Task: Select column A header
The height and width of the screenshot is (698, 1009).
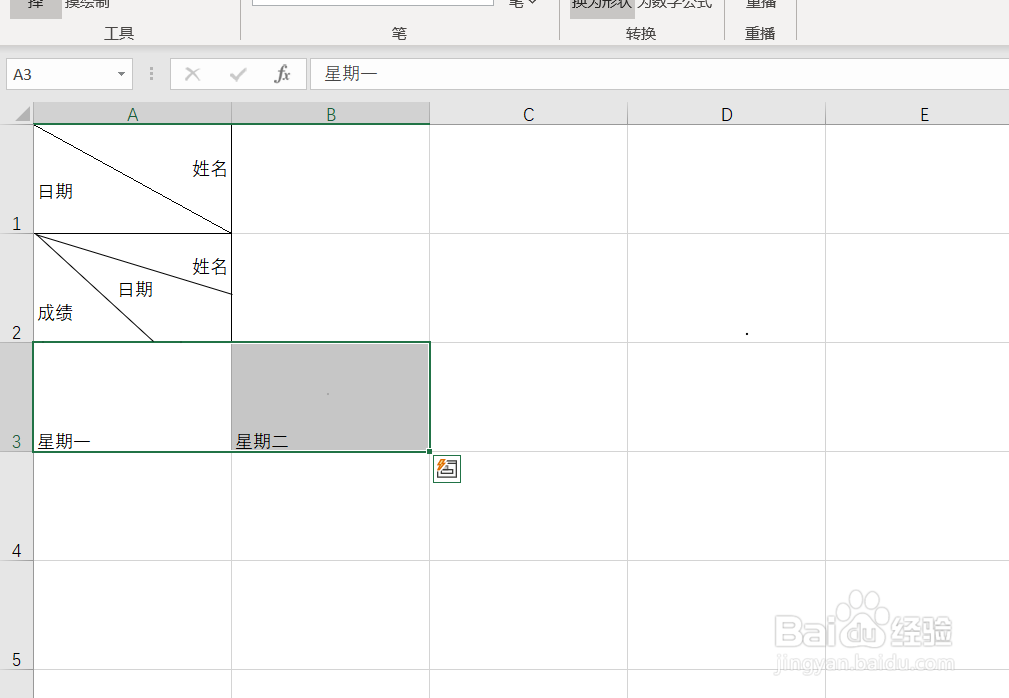Action: [x=133, y=114]
